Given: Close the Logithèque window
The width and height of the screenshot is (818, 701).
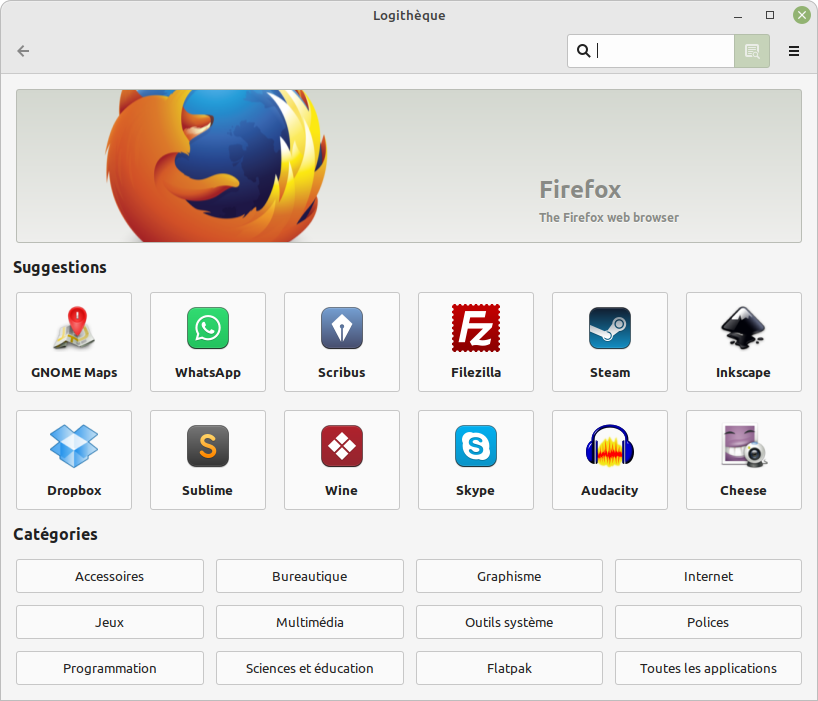Looking at the screenshot, I should (802, 15).
